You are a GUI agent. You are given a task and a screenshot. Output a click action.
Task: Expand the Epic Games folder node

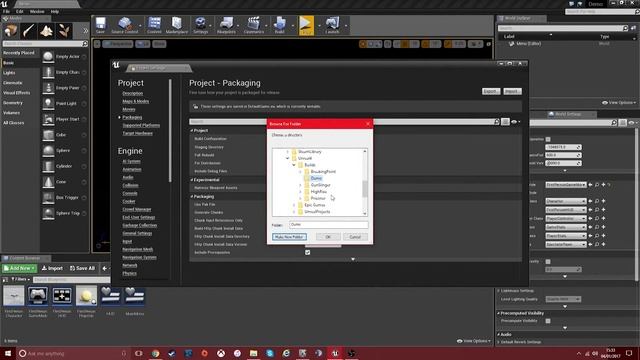point(294,205)
